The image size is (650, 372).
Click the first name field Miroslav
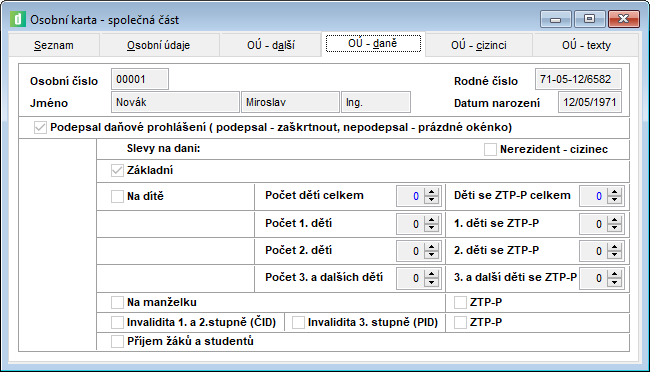coord(290,102)
